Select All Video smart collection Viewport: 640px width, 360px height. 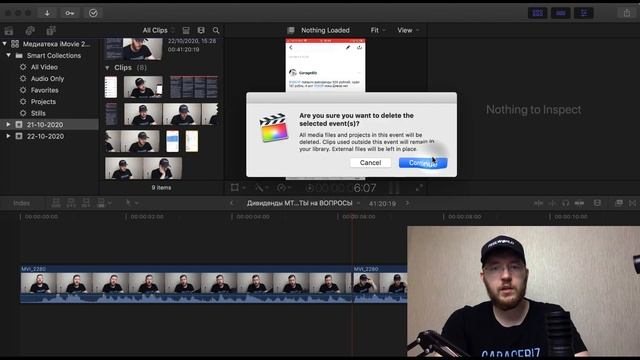[44, 67]
